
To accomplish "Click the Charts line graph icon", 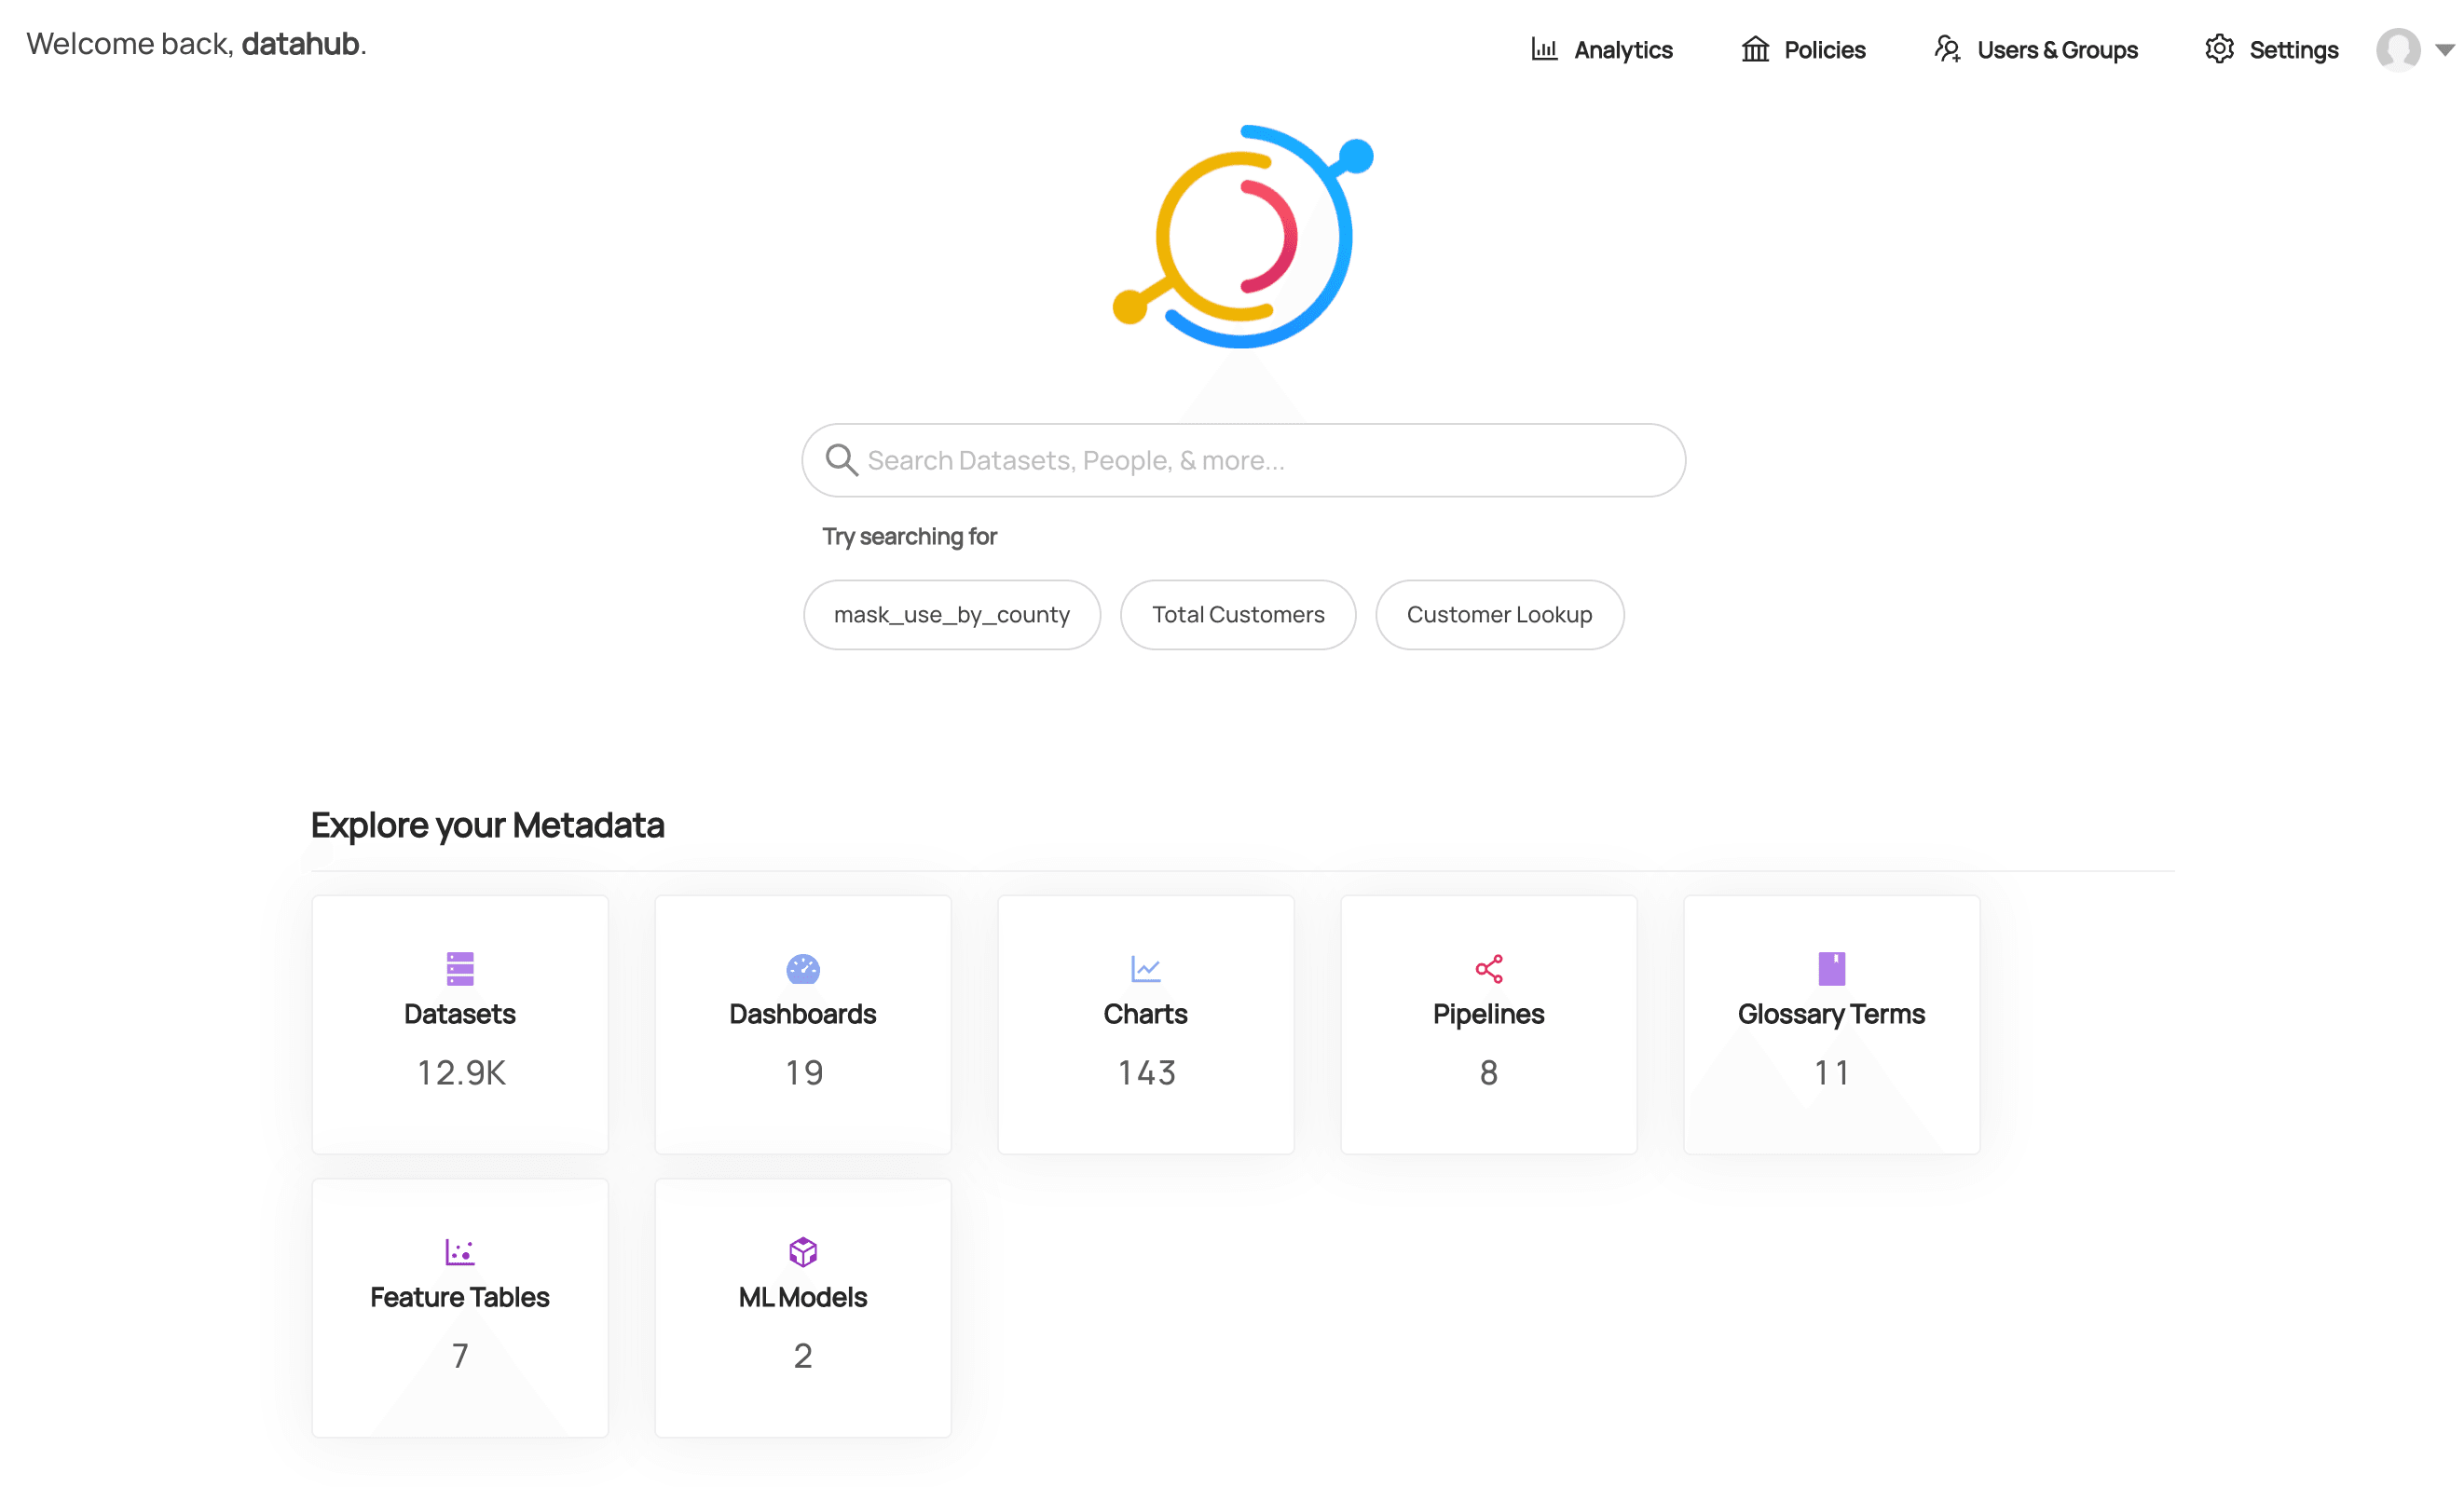I will coord(1146,968).
